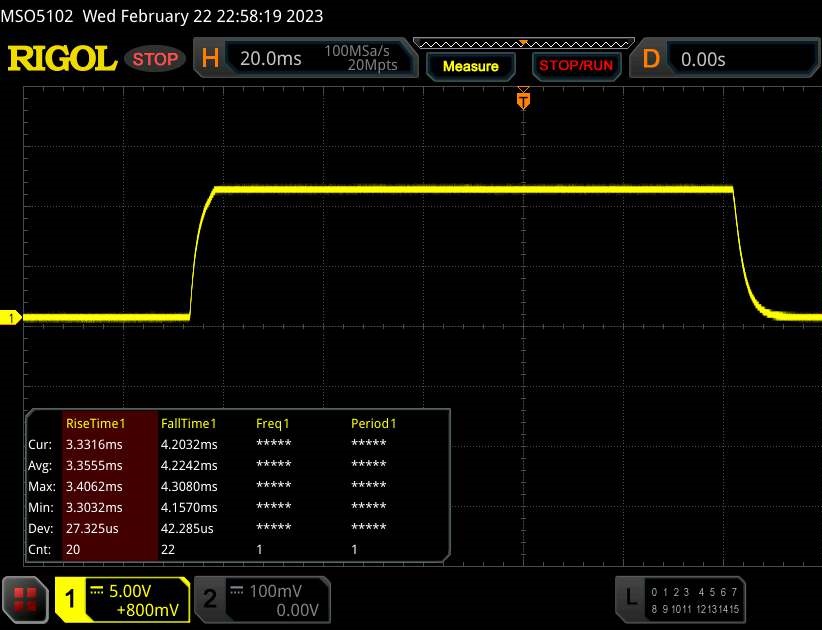Image resolution: width=822 pixels, height=630 pixels.
Task: Click the FallTime1 count value 22
Action: point(168,549)
